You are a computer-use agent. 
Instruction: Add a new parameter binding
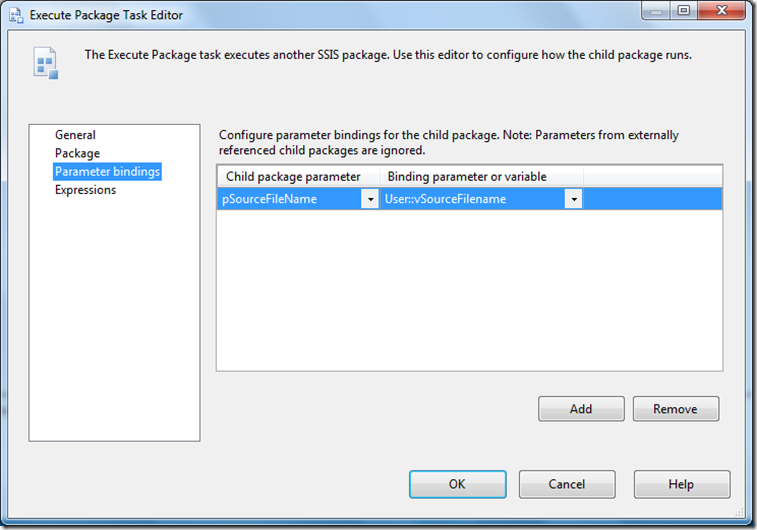(x=581, y=408)
